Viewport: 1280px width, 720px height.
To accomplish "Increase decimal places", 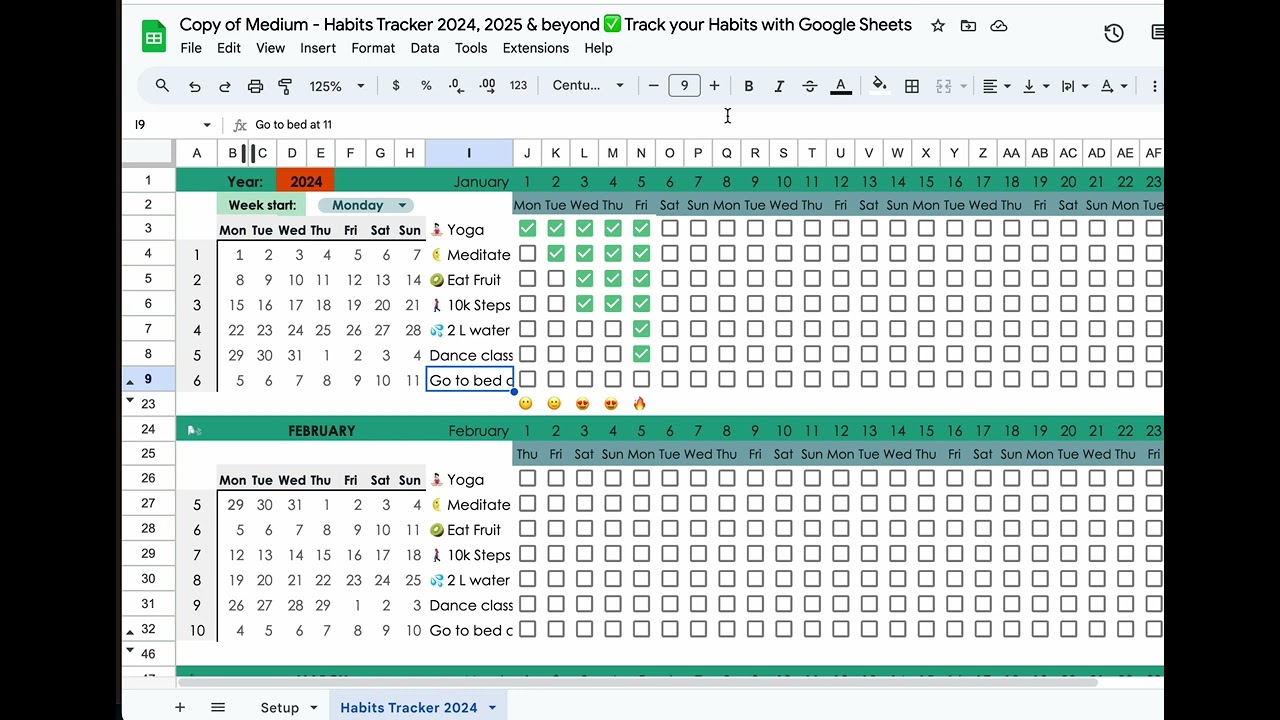I will click(487, 86).
